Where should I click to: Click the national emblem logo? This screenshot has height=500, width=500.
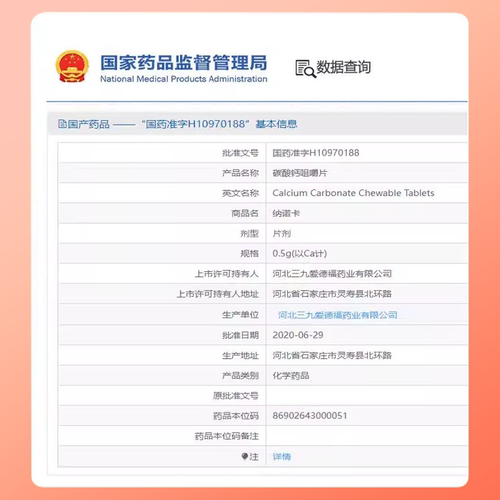[72, 66]
